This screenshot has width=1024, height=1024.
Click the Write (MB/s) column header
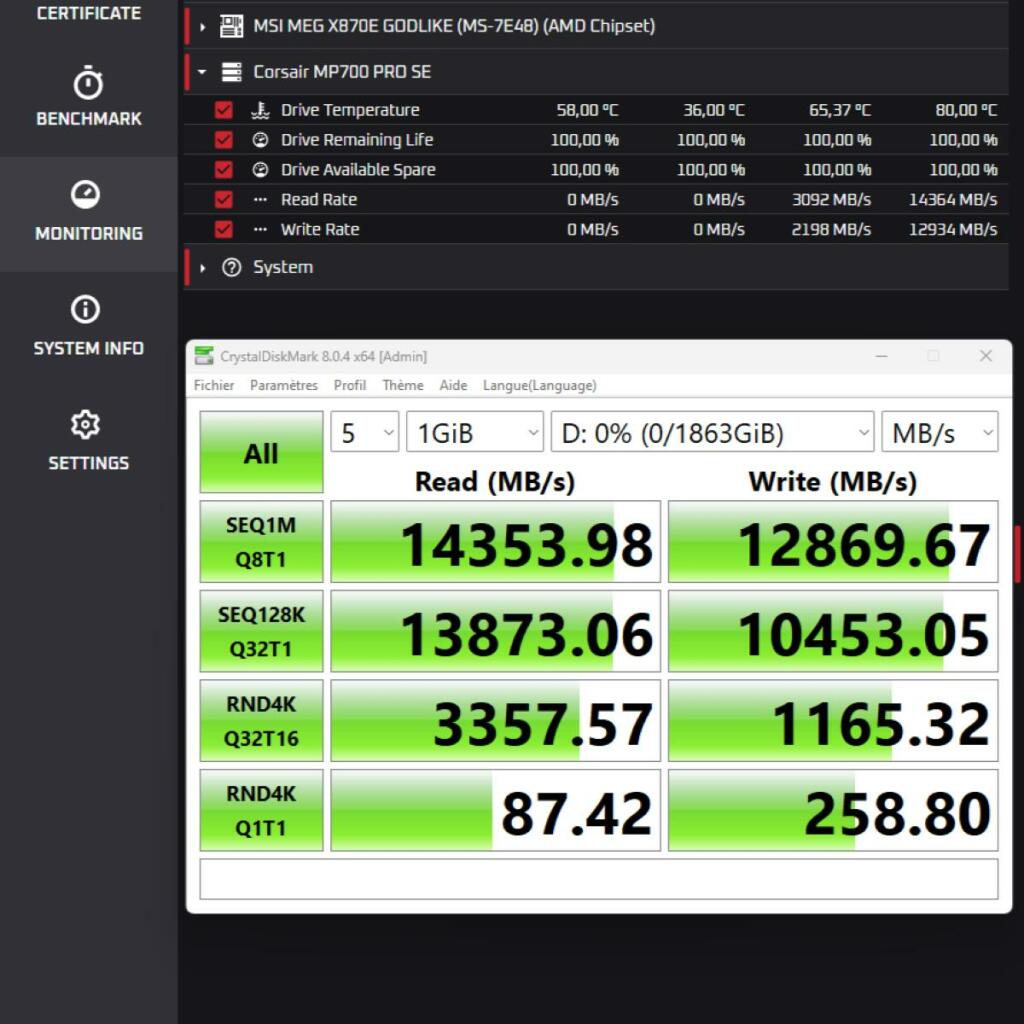coord(833,483)
